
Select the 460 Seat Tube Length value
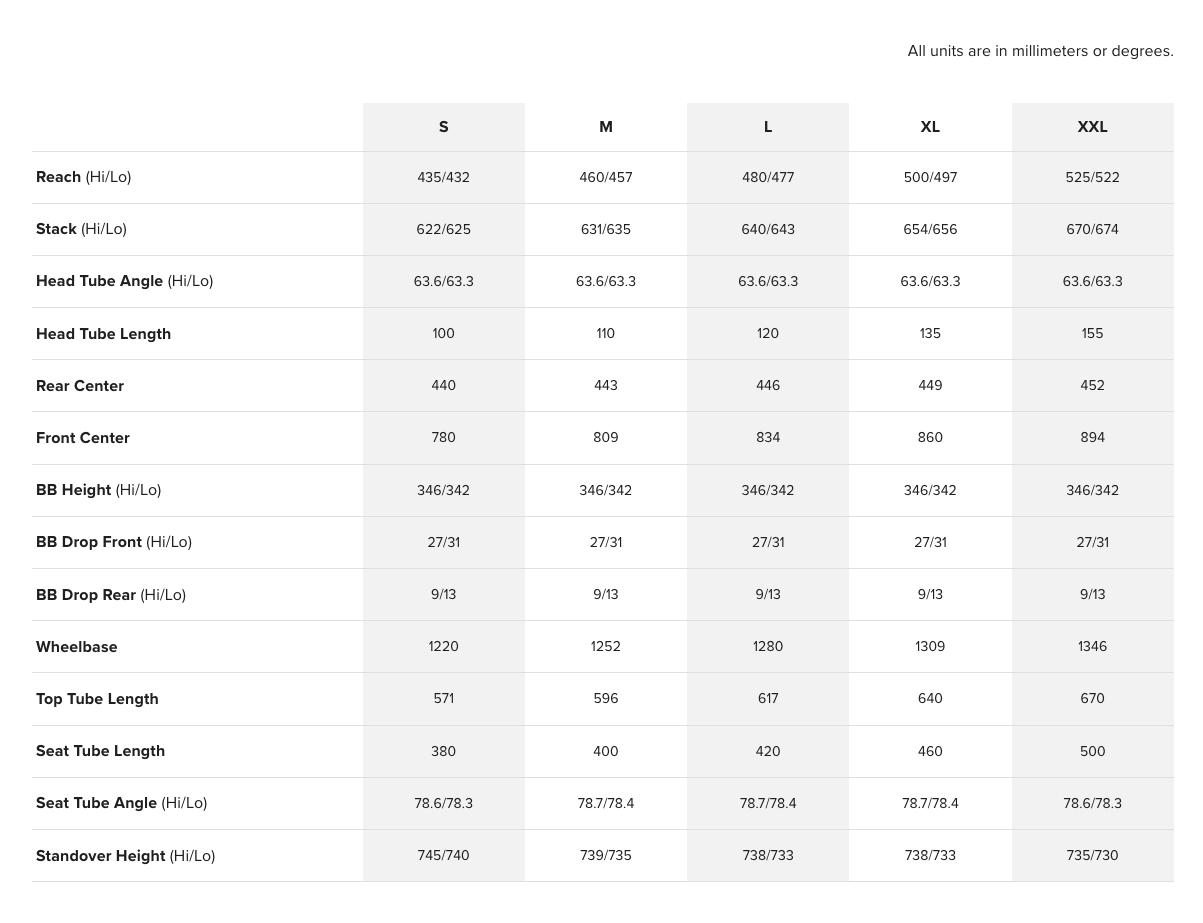(930, 751)
